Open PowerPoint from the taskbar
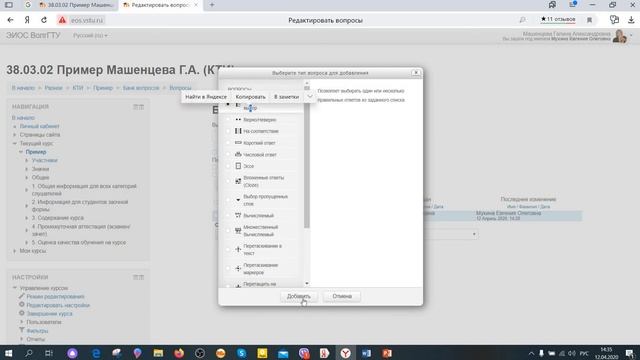The image size is (640, 360). tap(387, 353)
